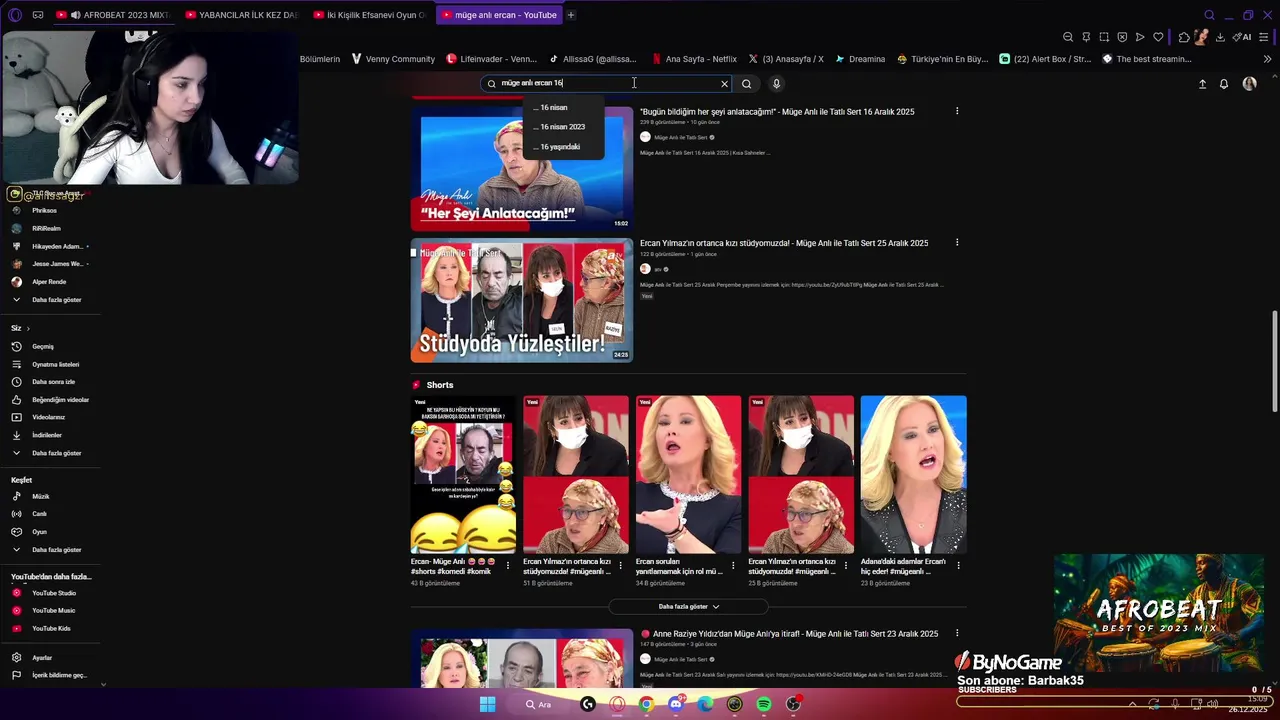Start voice search with the microphone icon
1280x720 pixels.
[x=776, y=84]
